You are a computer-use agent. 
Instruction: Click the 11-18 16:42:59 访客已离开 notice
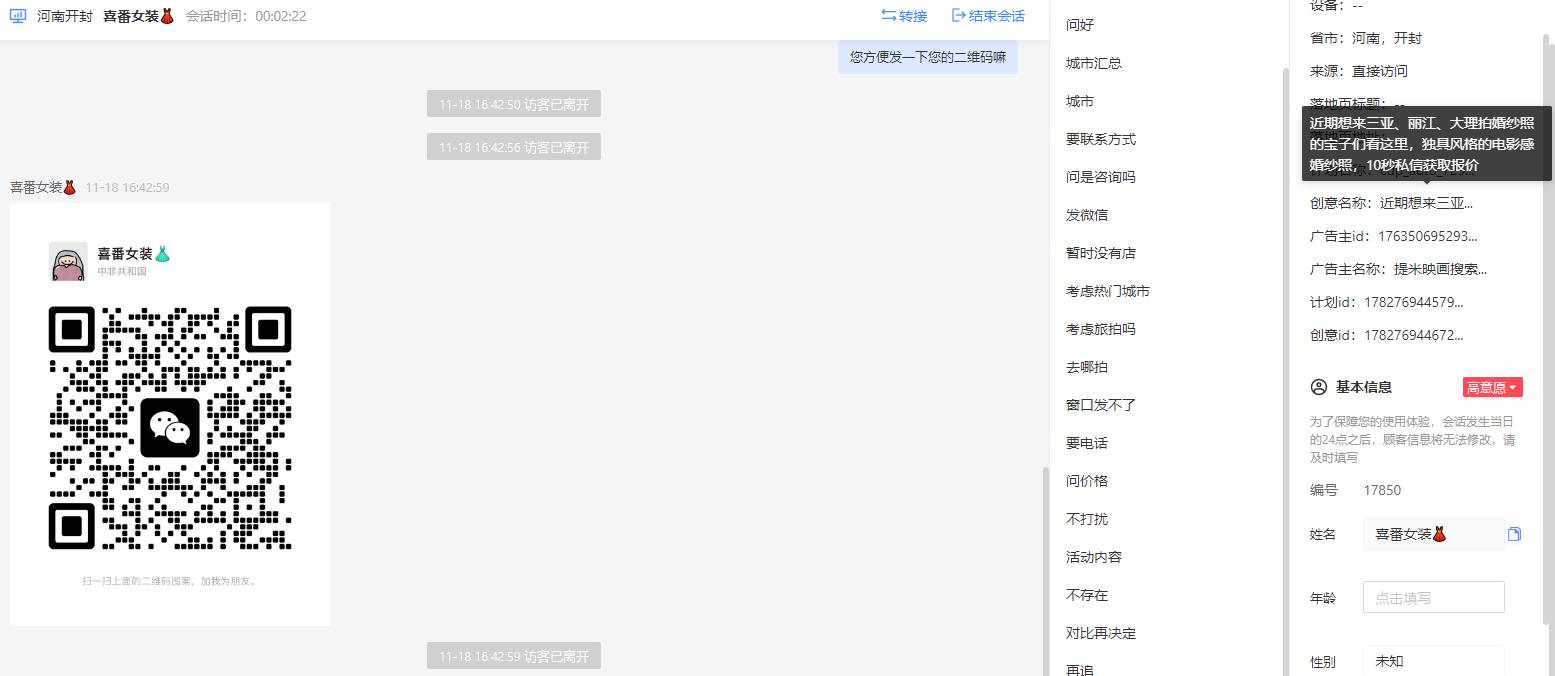[x=514, y=656]
